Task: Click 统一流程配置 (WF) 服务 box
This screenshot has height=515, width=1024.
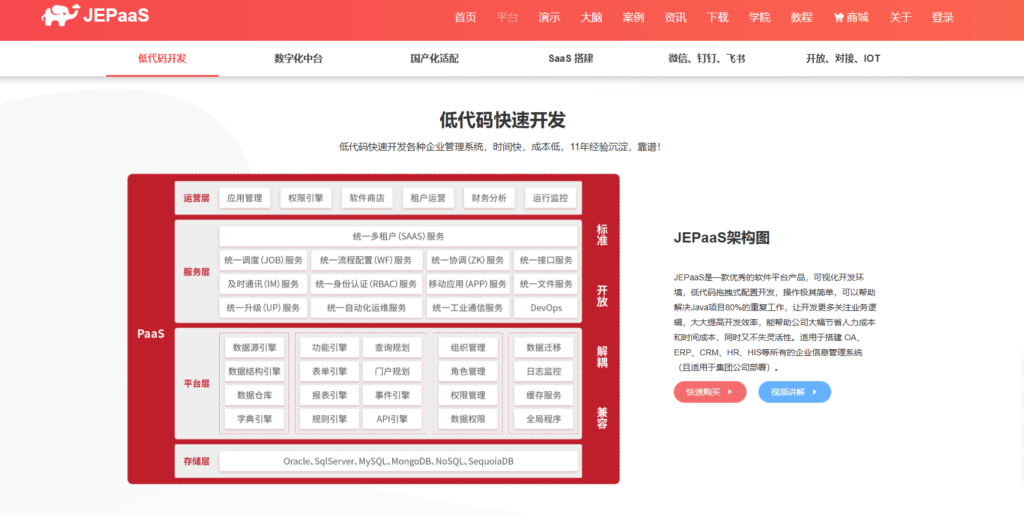Action: [x=366, y=260]
